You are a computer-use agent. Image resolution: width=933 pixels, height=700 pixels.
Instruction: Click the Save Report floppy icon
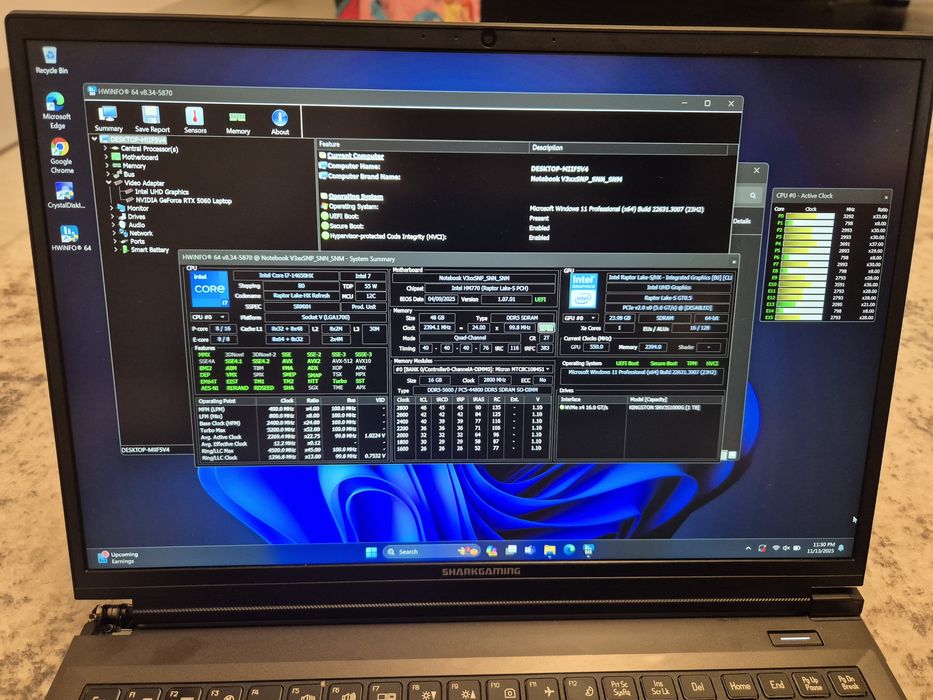tap(152, 119)
